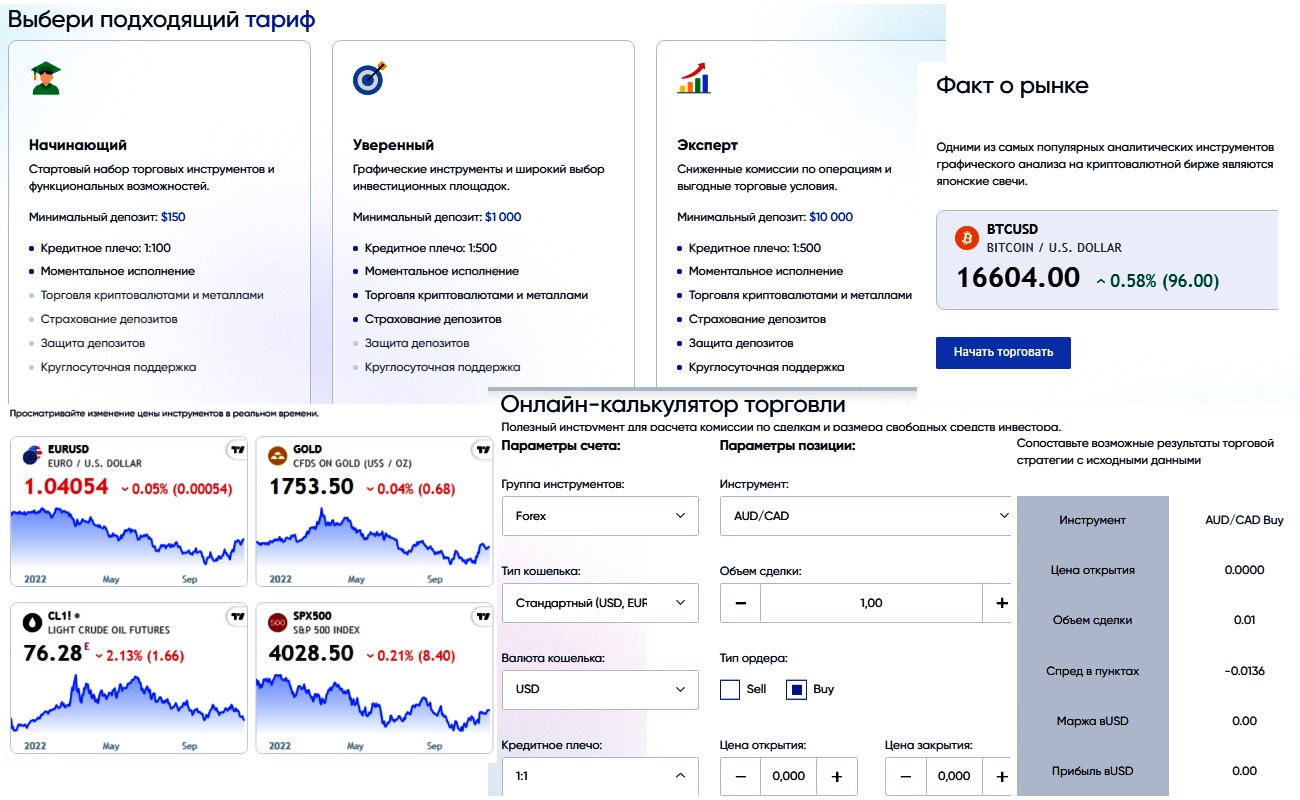The width and height of the screenshot is (1300, 800).
Task: Open the CL1! crude oil chart
Action: tap(128, 703)
